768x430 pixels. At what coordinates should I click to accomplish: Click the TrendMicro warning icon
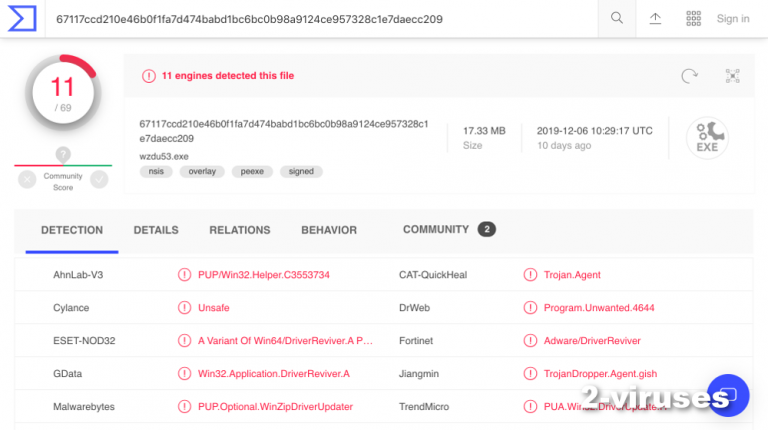pyautogui.click(x=530, y=406)
